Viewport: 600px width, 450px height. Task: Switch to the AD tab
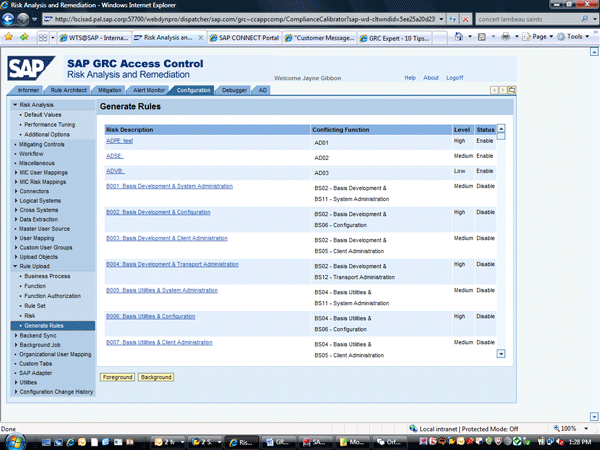tap(262, 90)
